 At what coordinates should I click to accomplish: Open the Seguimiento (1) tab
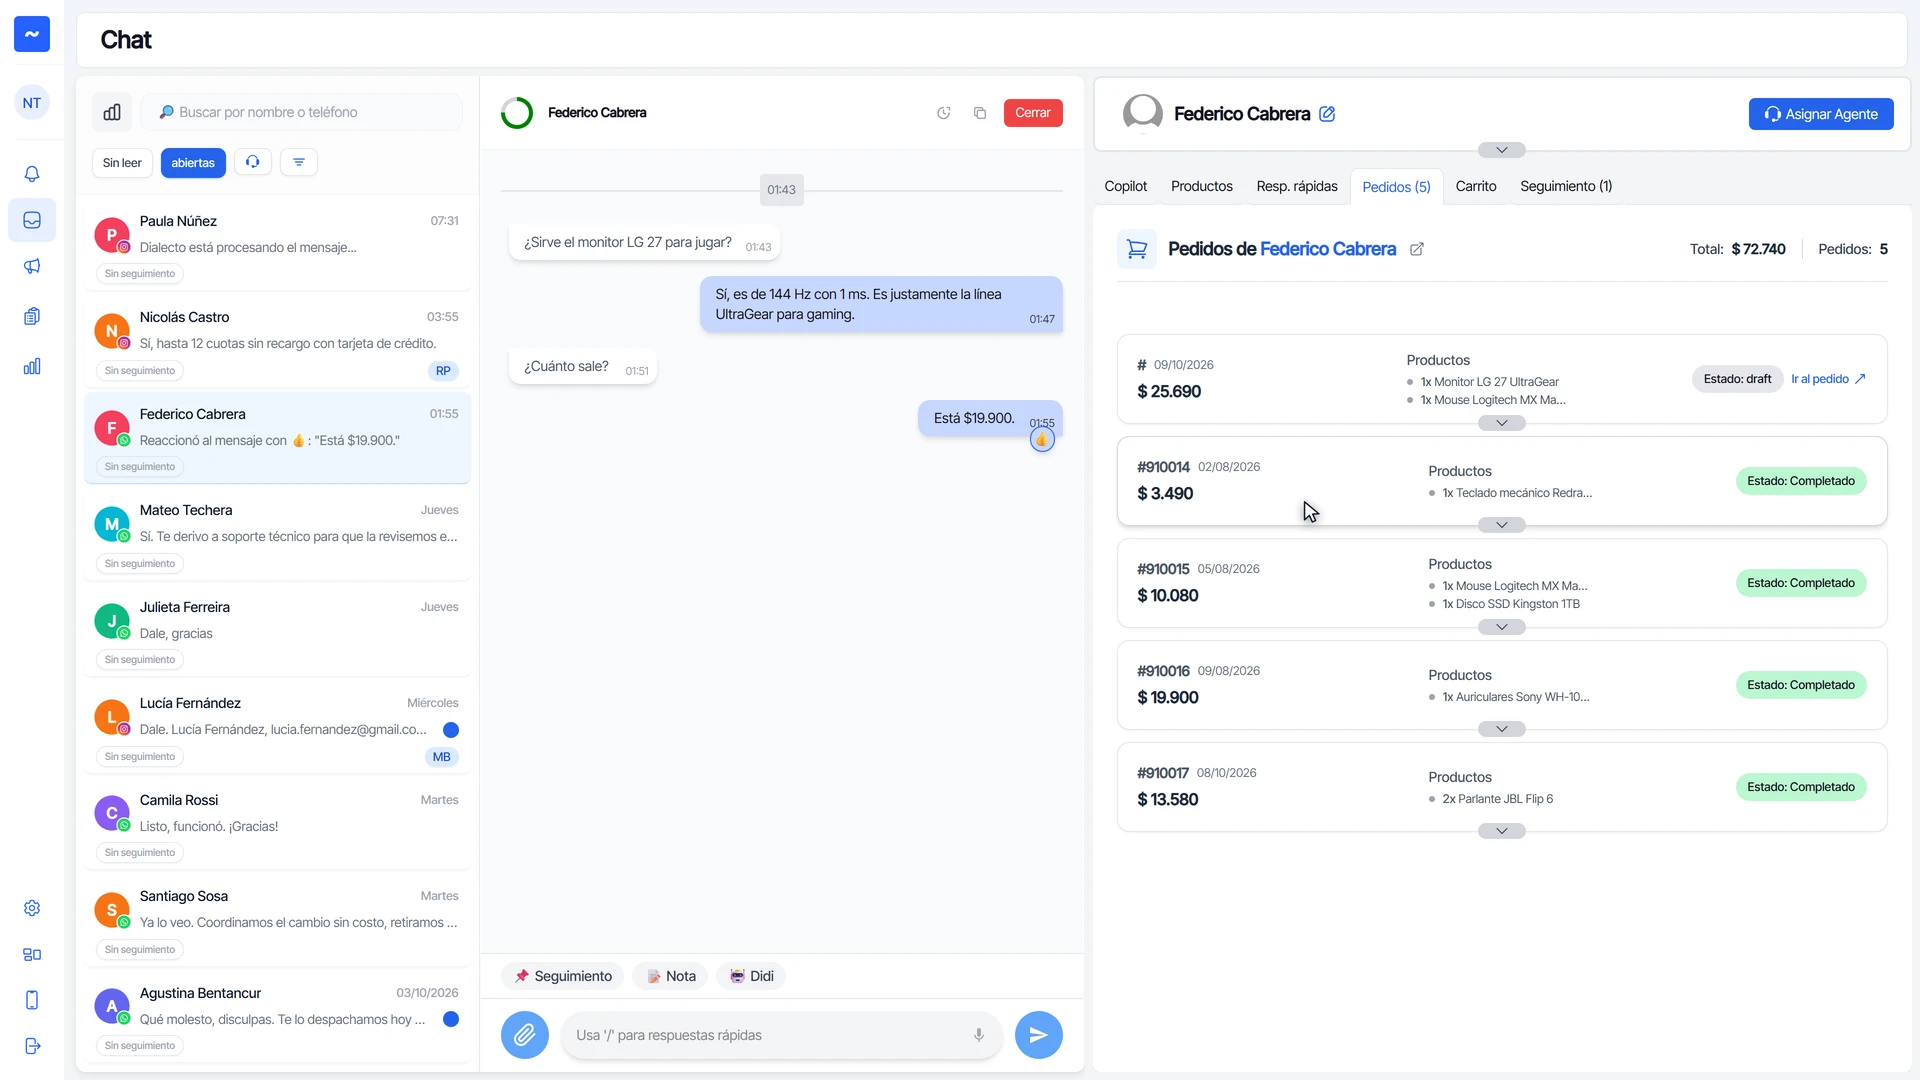pos(1566,186)
